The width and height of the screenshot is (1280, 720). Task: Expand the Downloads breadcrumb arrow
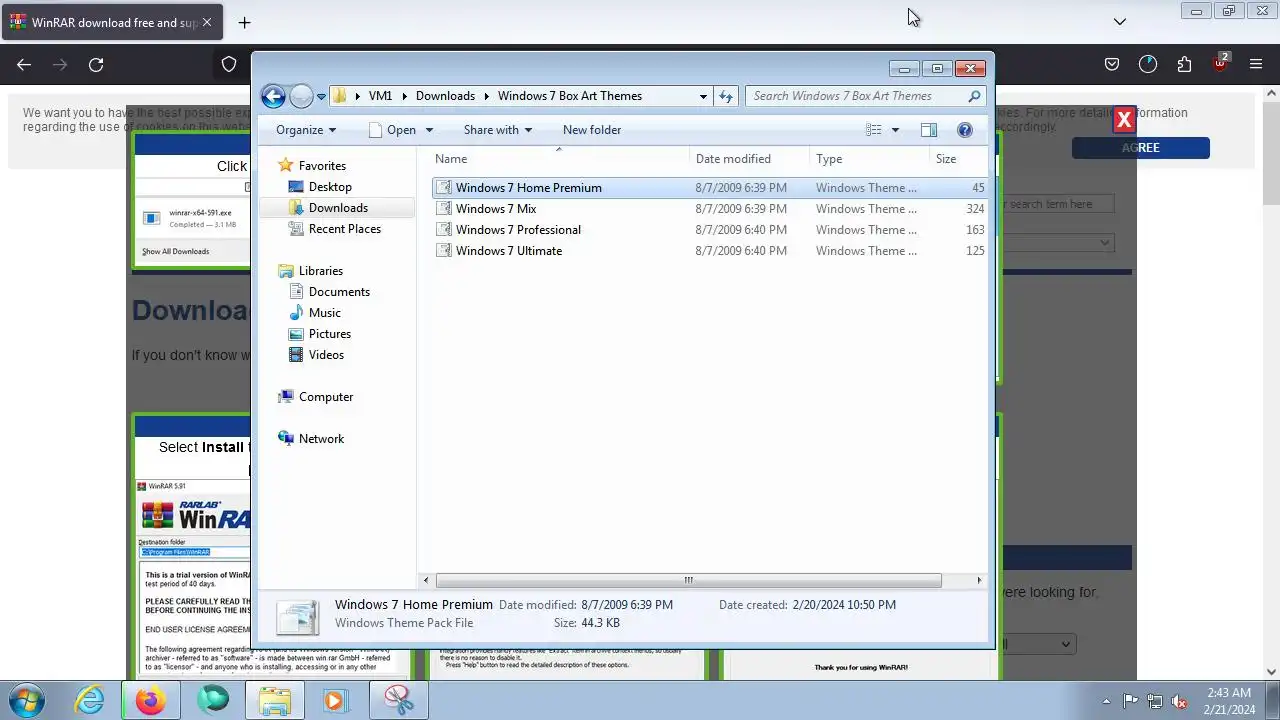coord(487,96)
